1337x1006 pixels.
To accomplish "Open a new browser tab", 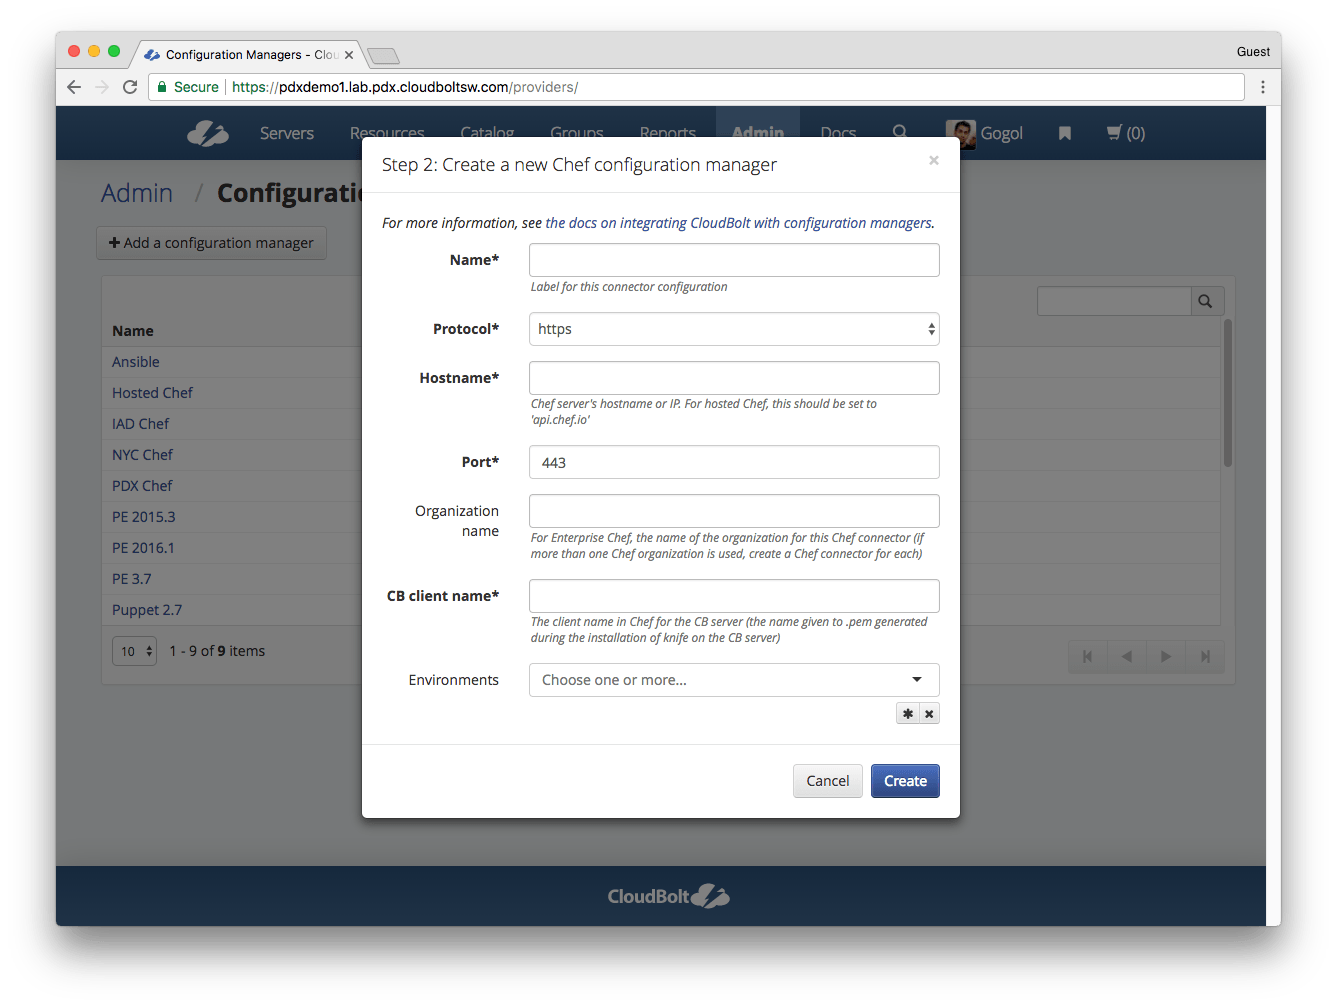I will pos(383,56).
